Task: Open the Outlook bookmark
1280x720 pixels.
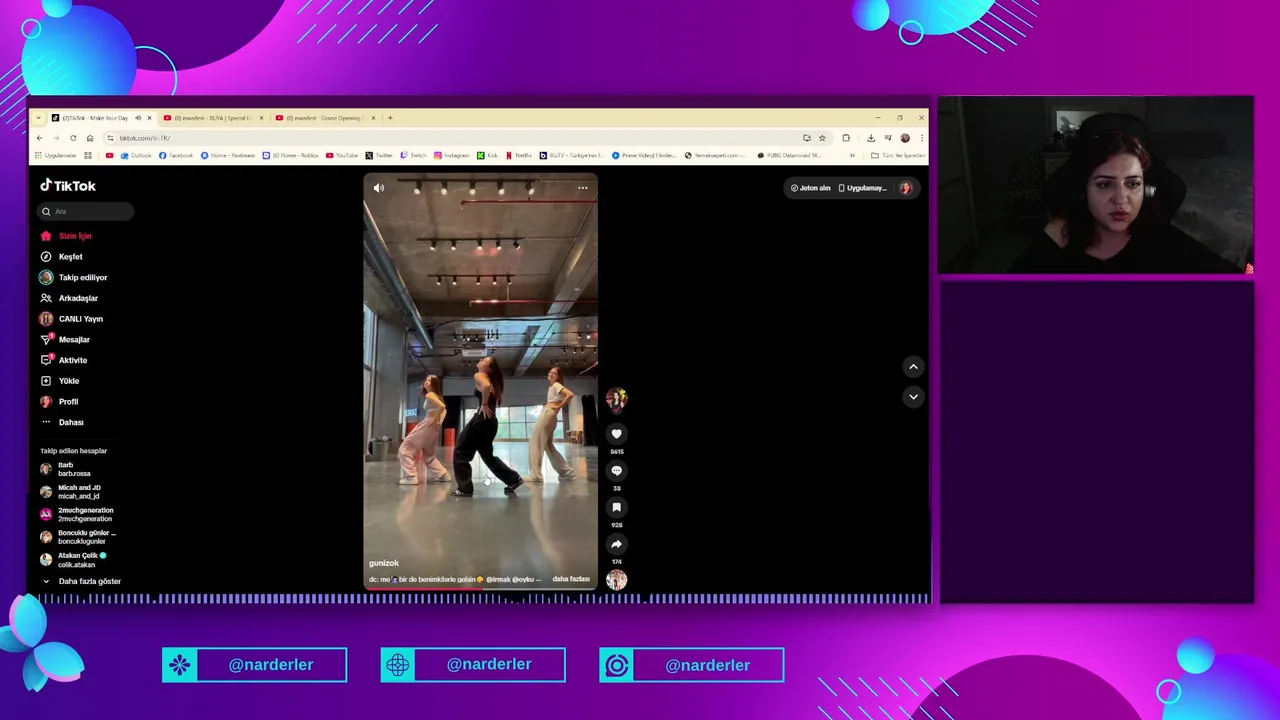Action: [x=136, y=155]
